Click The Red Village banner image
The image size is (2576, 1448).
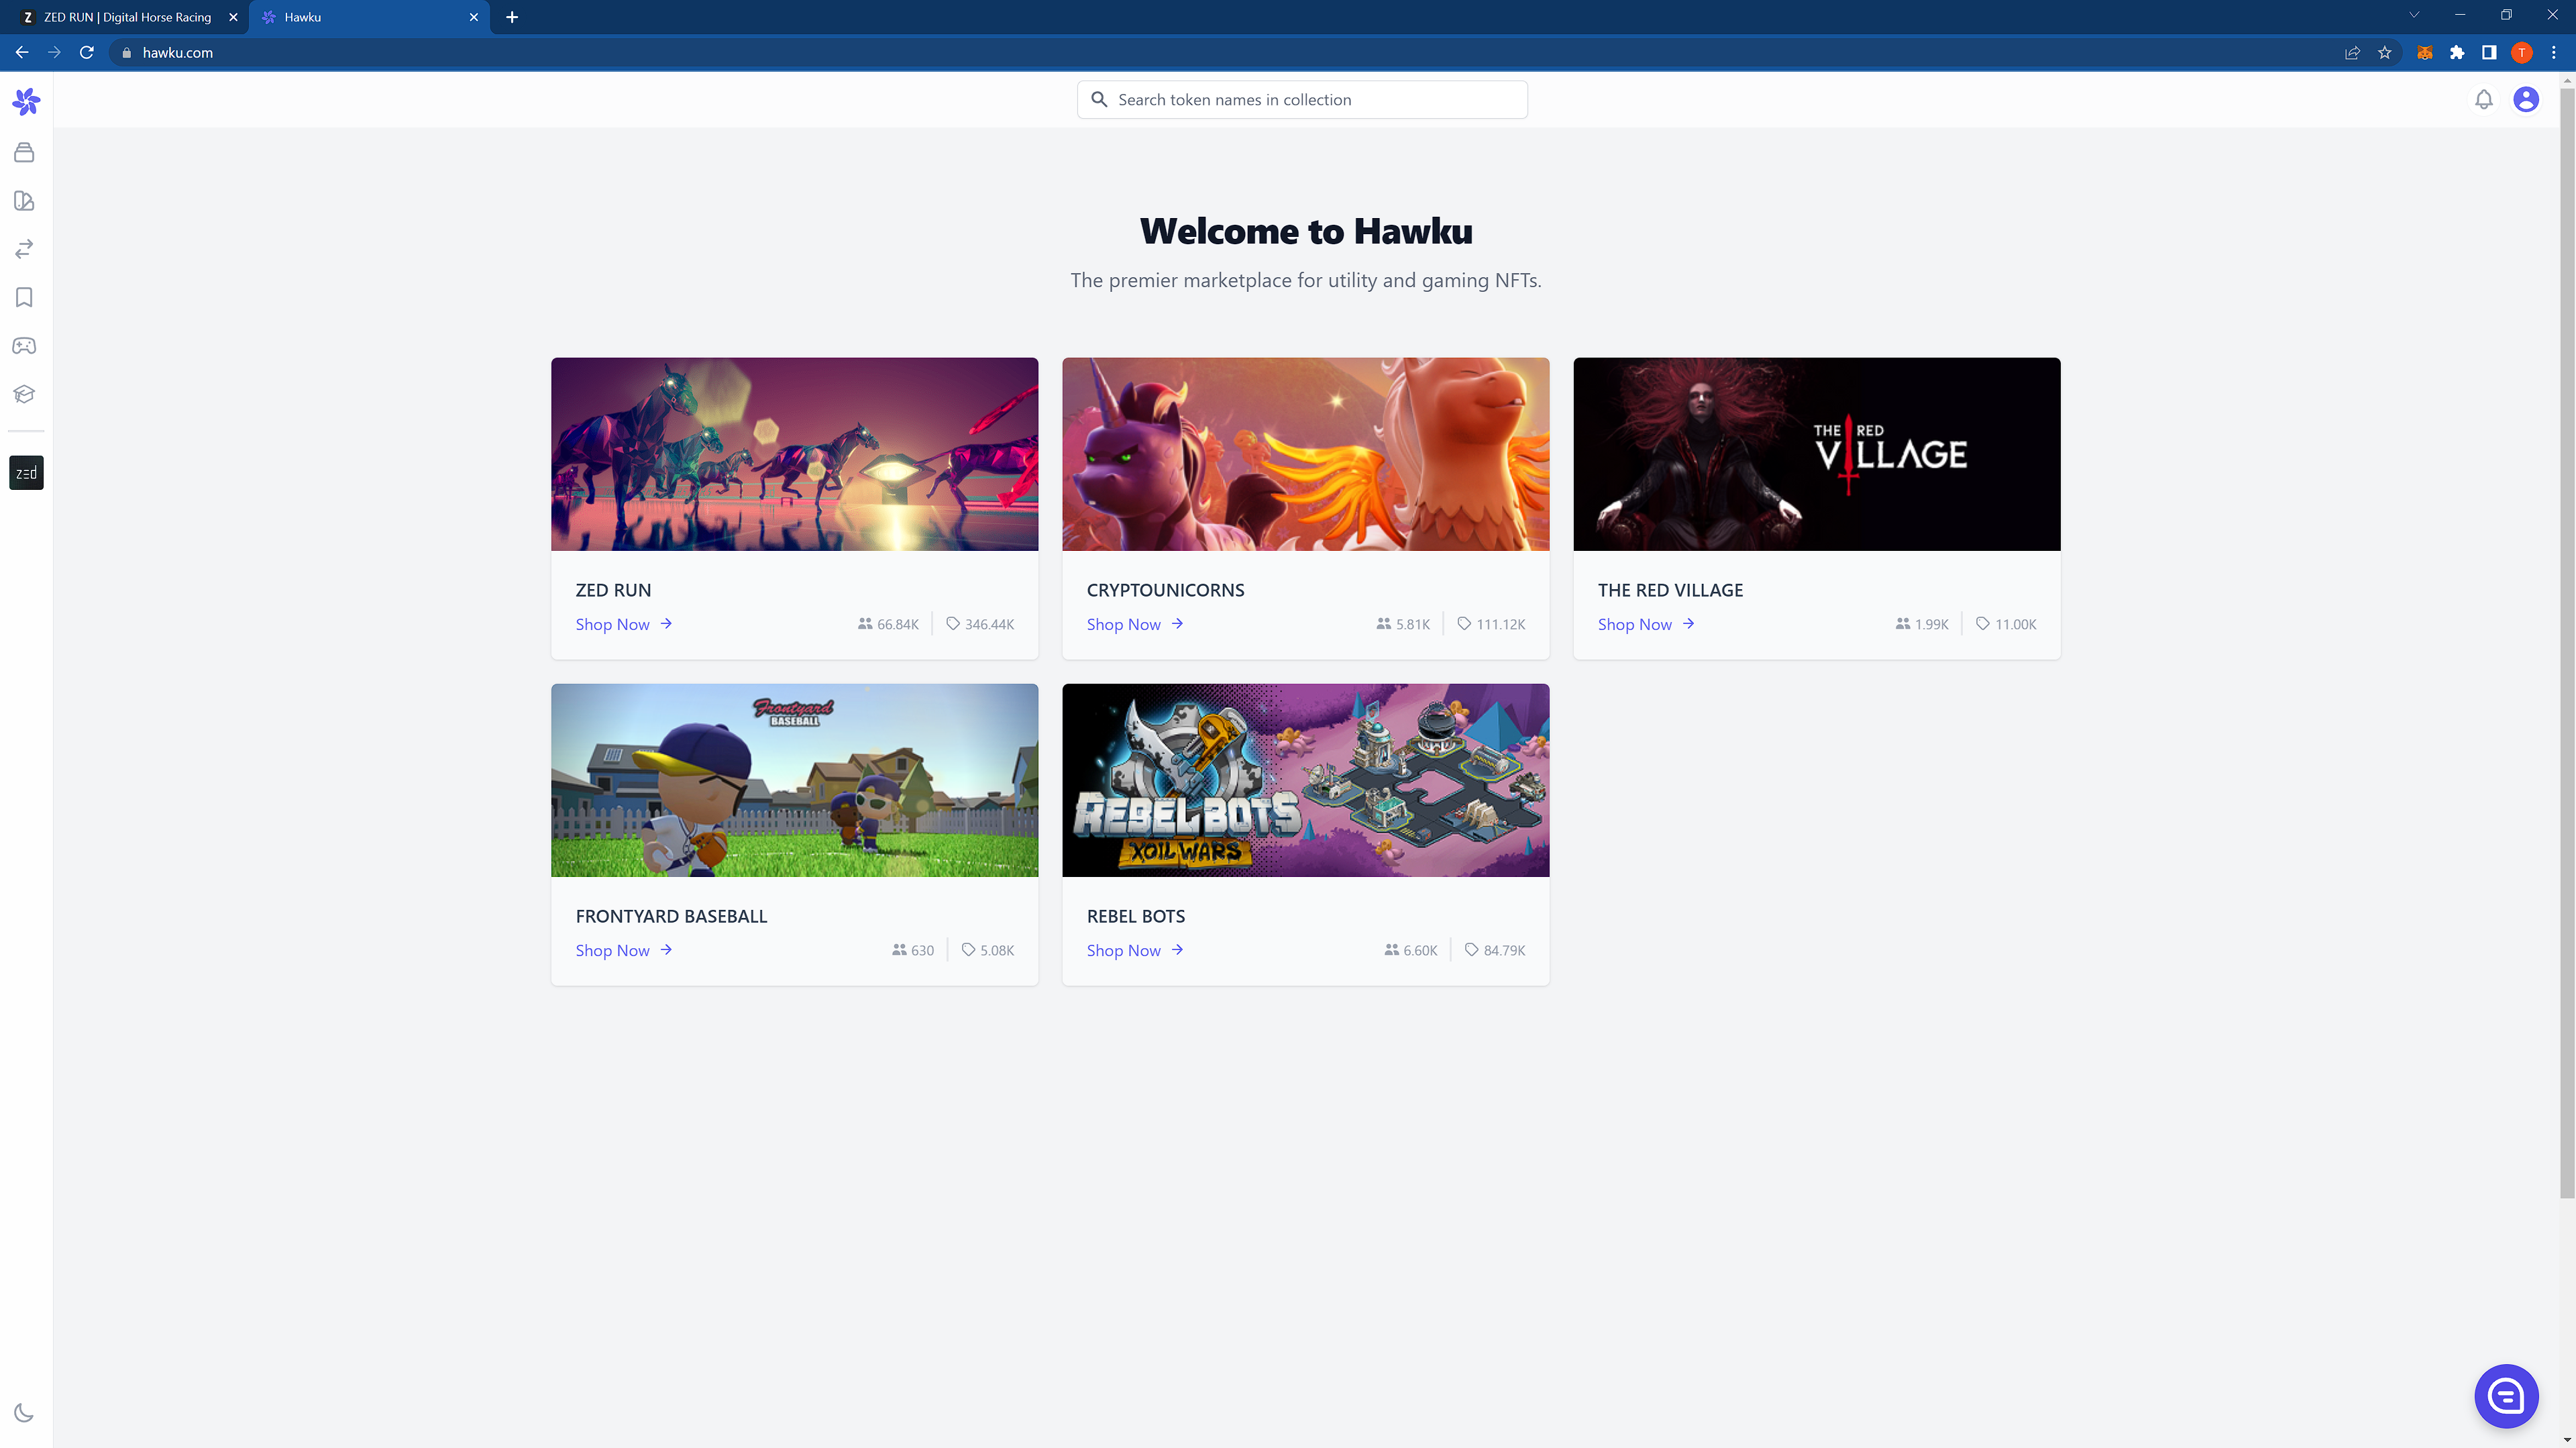[x=1816, y=454]
